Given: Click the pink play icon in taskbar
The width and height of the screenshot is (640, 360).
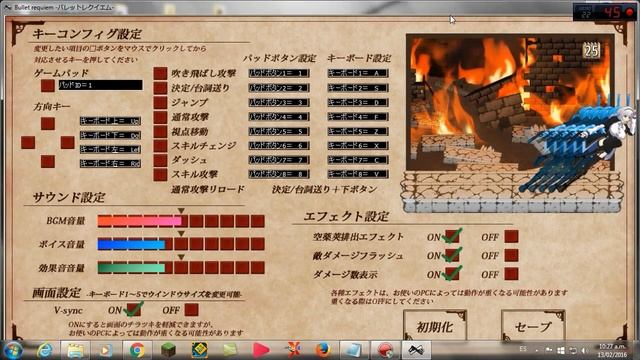Looking at the screenshot, I should tap(261, 350).
